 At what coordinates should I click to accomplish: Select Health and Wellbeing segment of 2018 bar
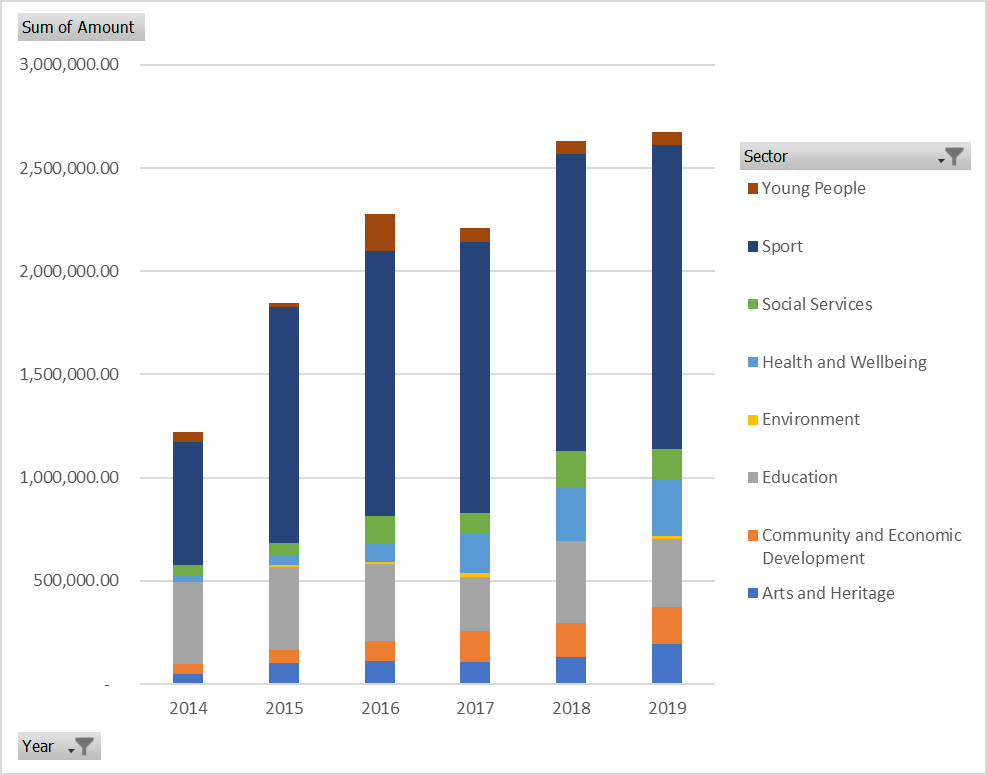pos(571,514)
